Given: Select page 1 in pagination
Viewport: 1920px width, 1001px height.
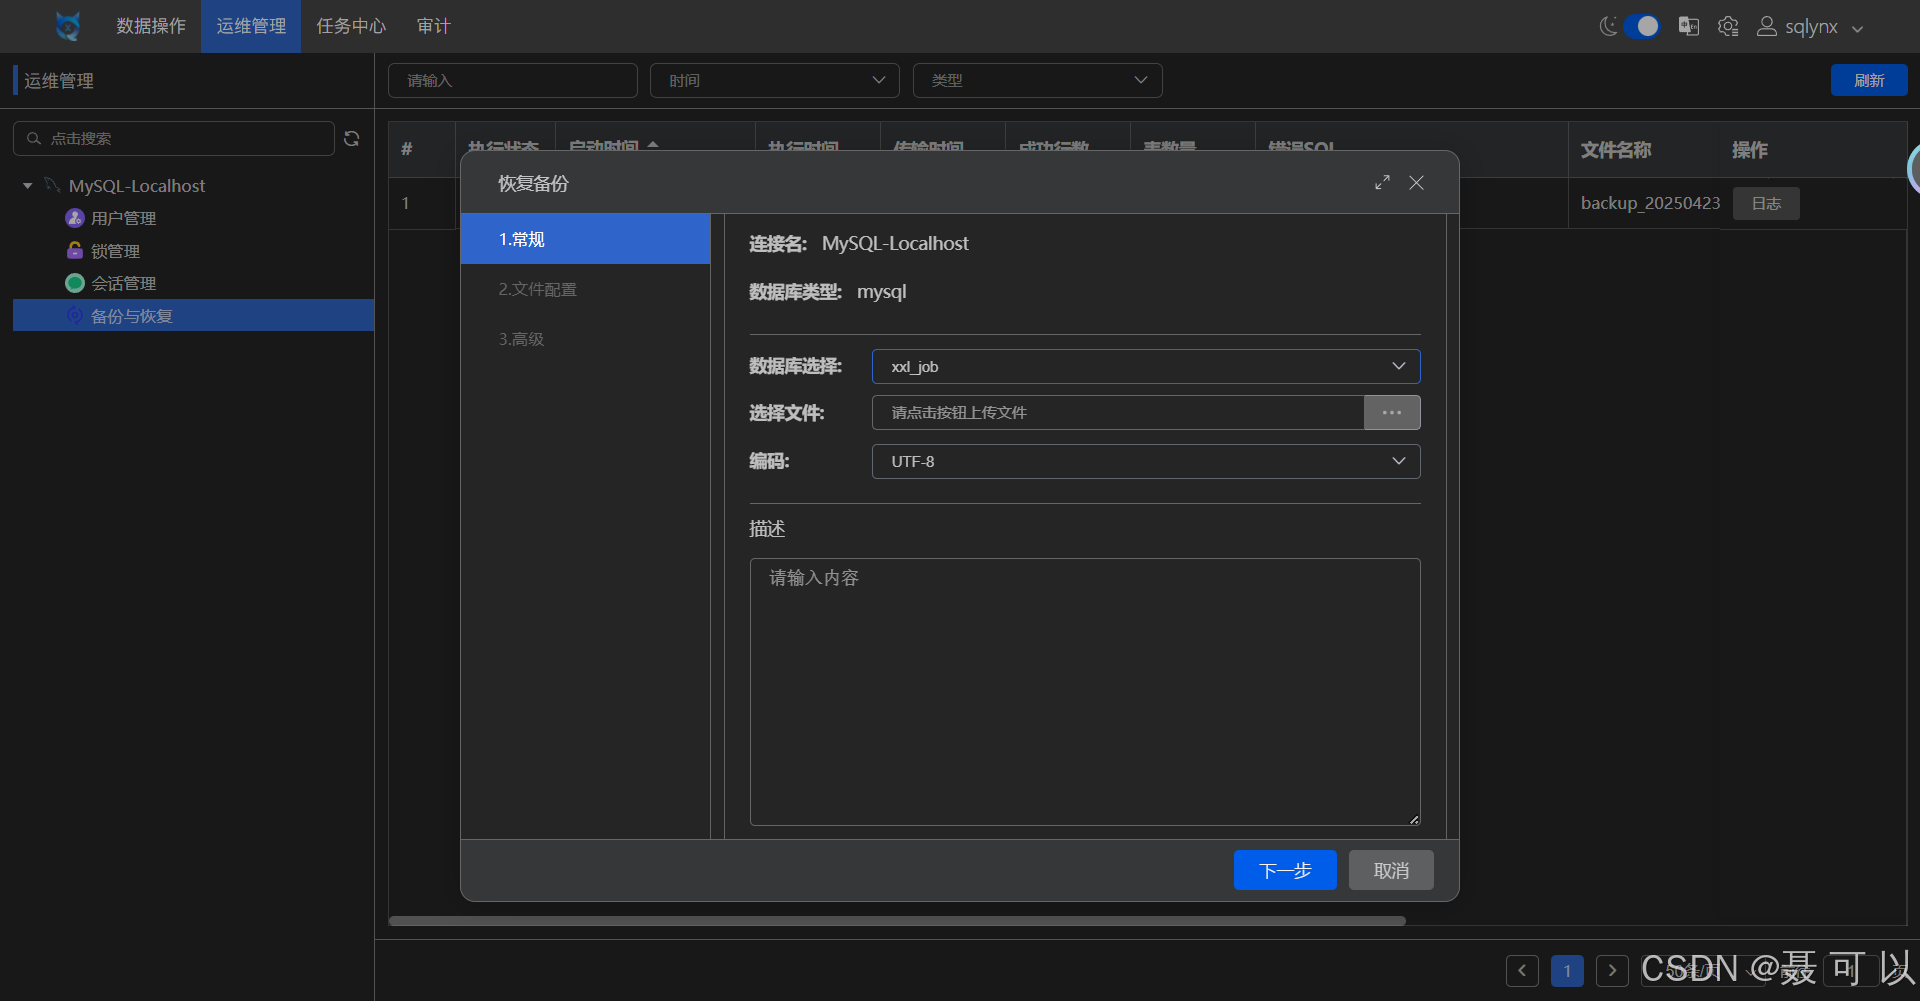Looking at the screenshot, I should [1567, 970].
